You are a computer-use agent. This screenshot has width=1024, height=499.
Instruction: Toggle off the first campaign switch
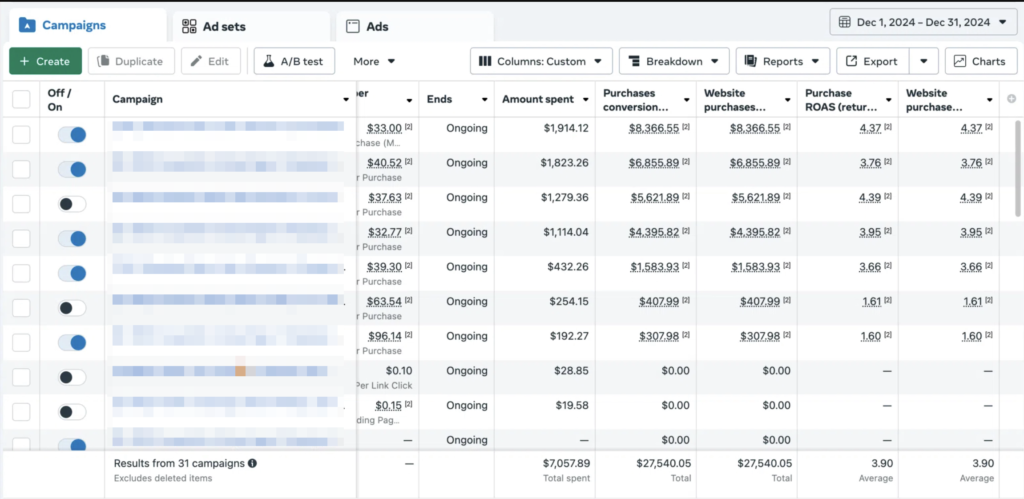click(x=72, y=135)
